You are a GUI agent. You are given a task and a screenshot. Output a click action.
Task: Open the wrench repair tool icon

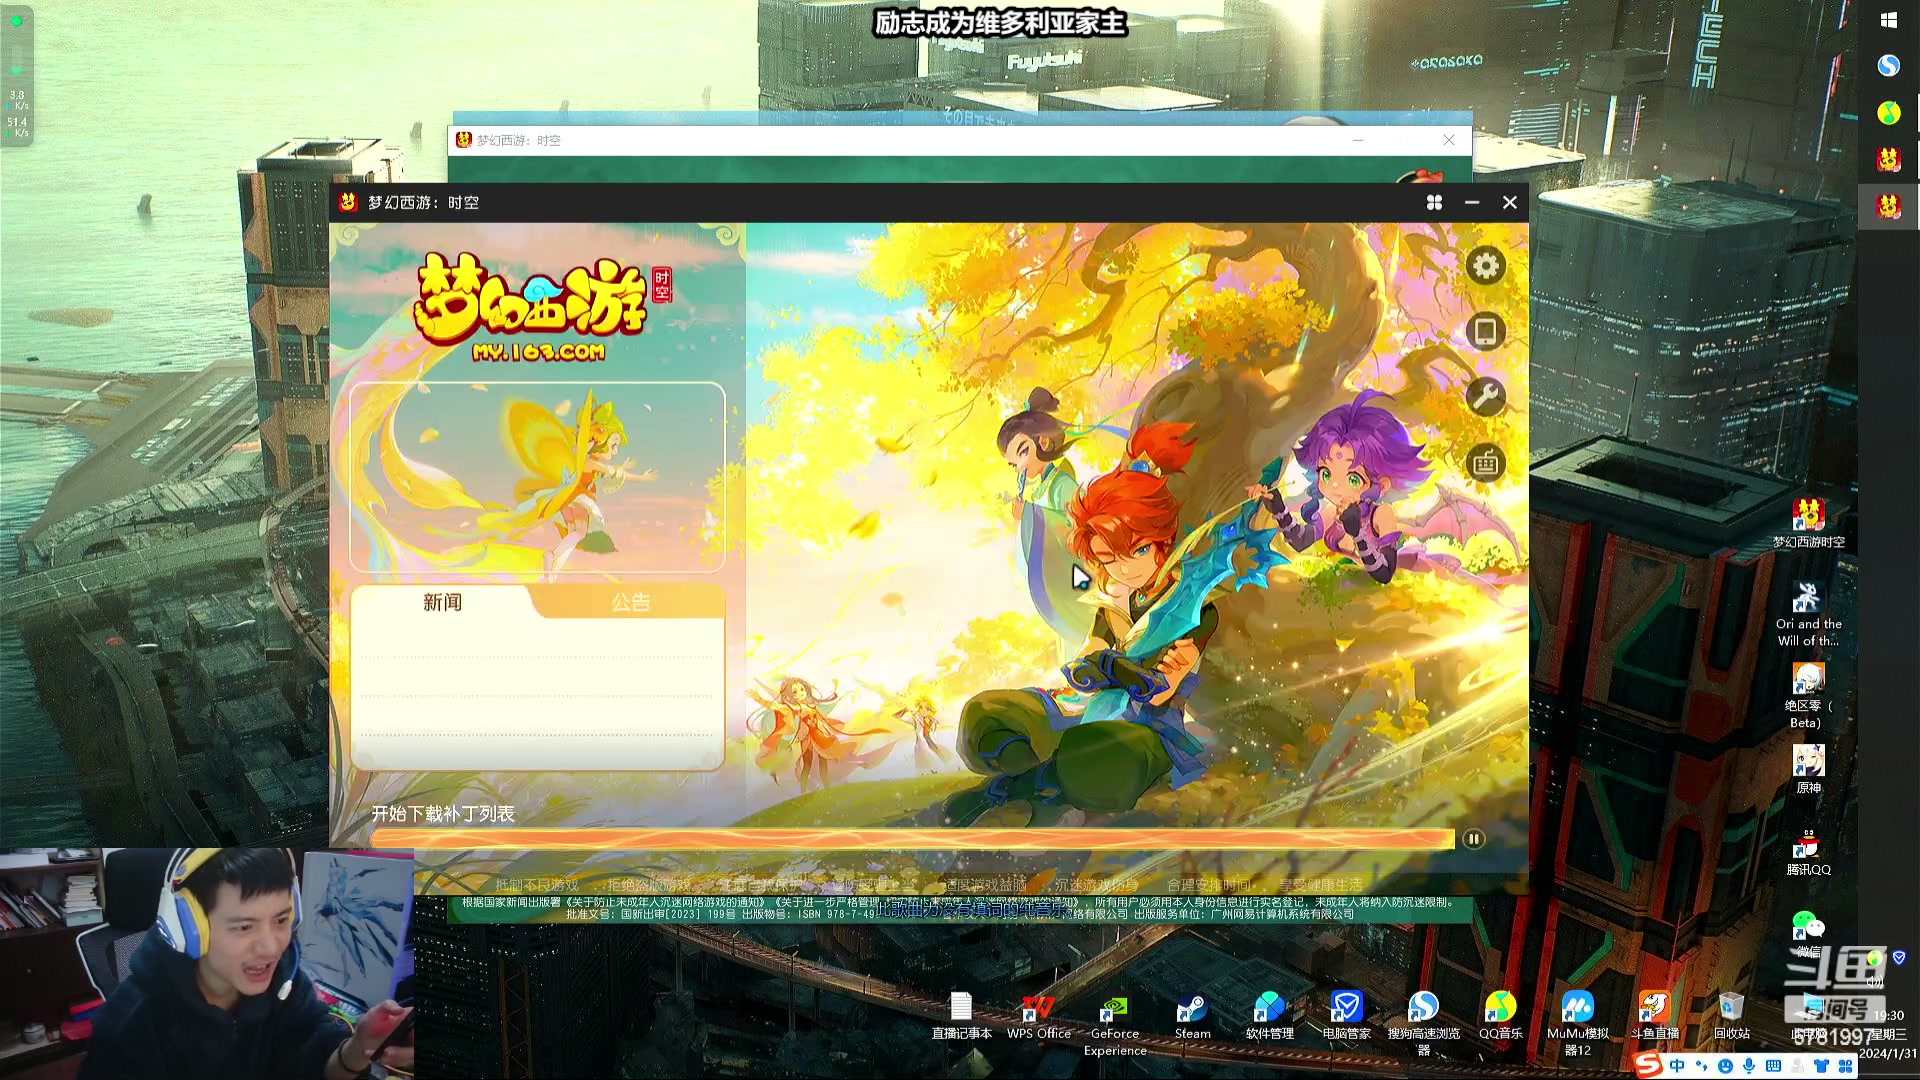tap(1486, 397)
